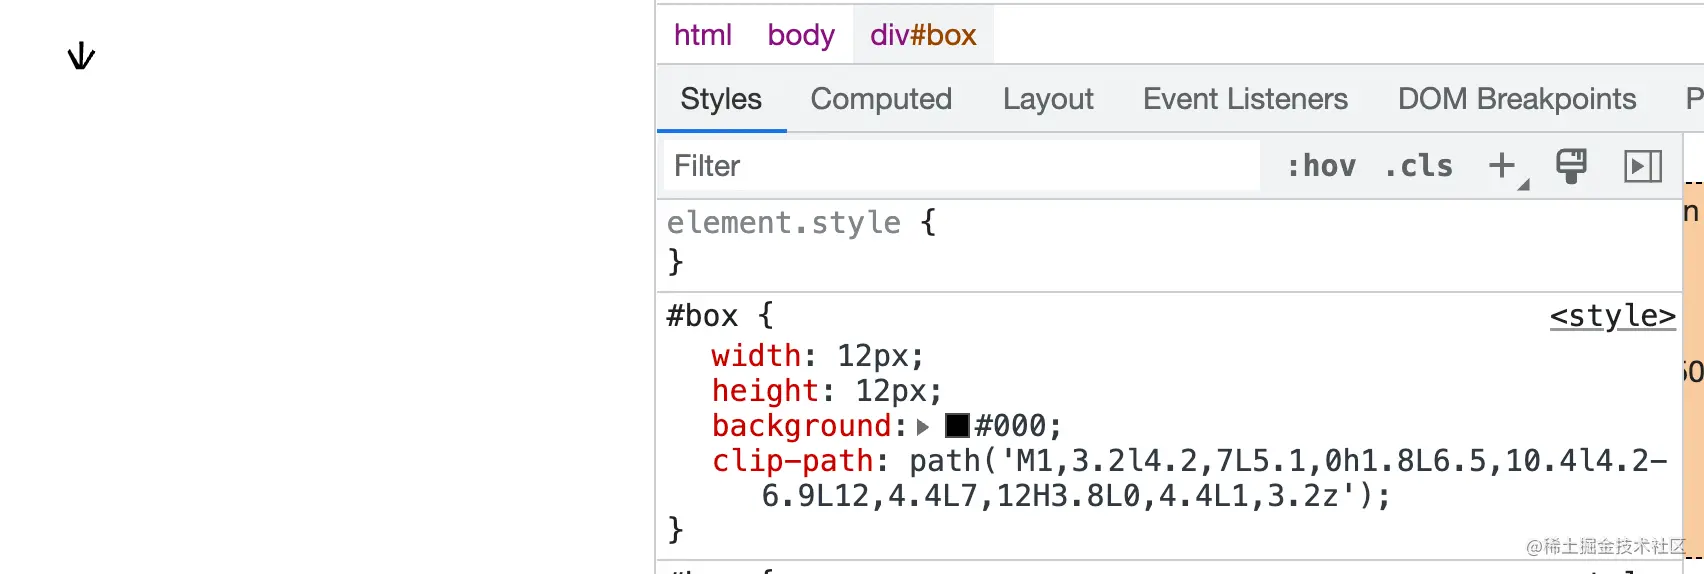Open the #000 background color swatch
Viewport: 1704px width, 574px height.
957,426
